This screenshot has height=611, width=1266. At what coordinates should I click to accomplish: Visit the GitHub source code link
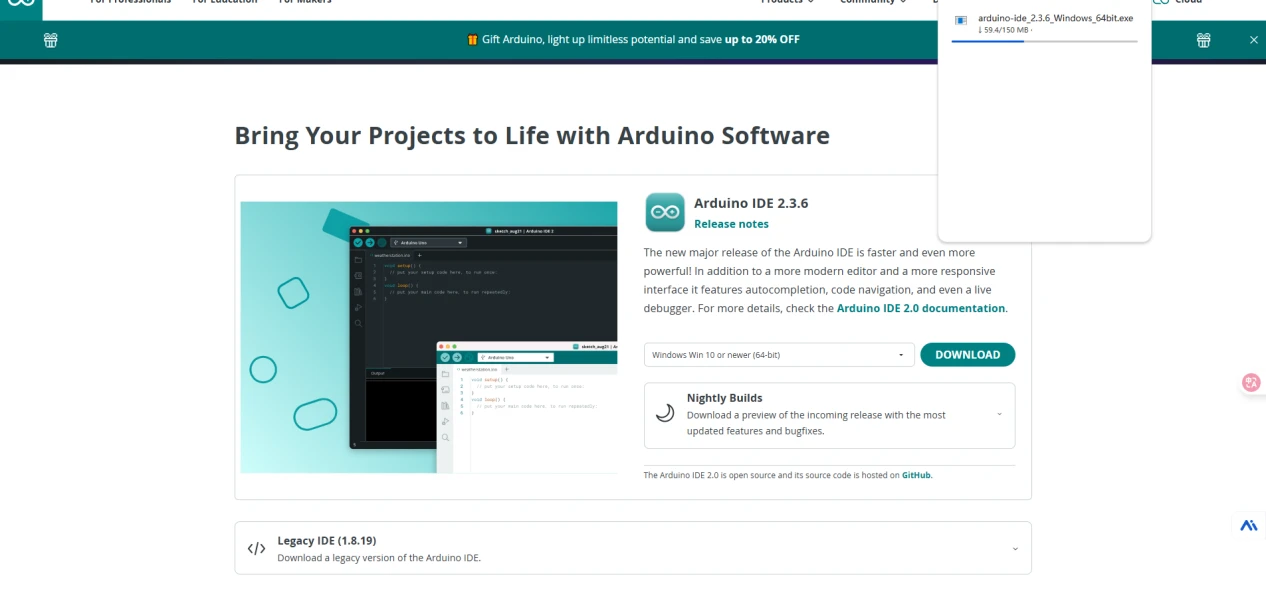click(x=916, y=475)
